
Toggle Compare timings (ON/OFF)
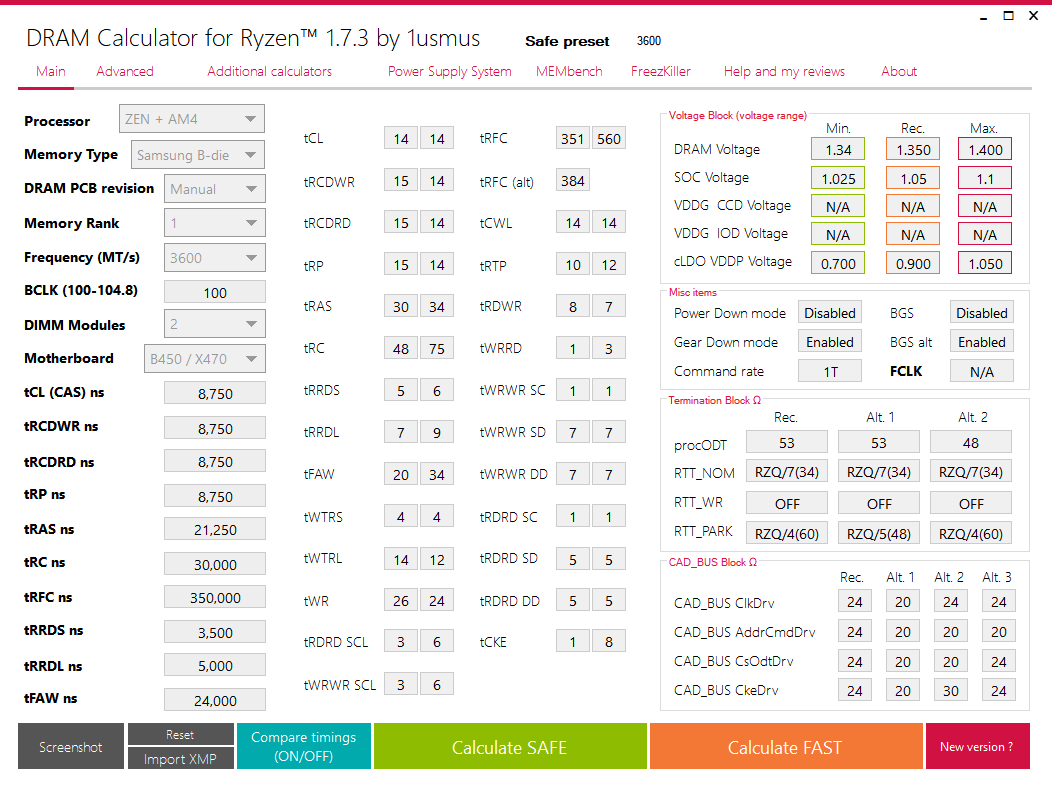[x=304, y=746]
